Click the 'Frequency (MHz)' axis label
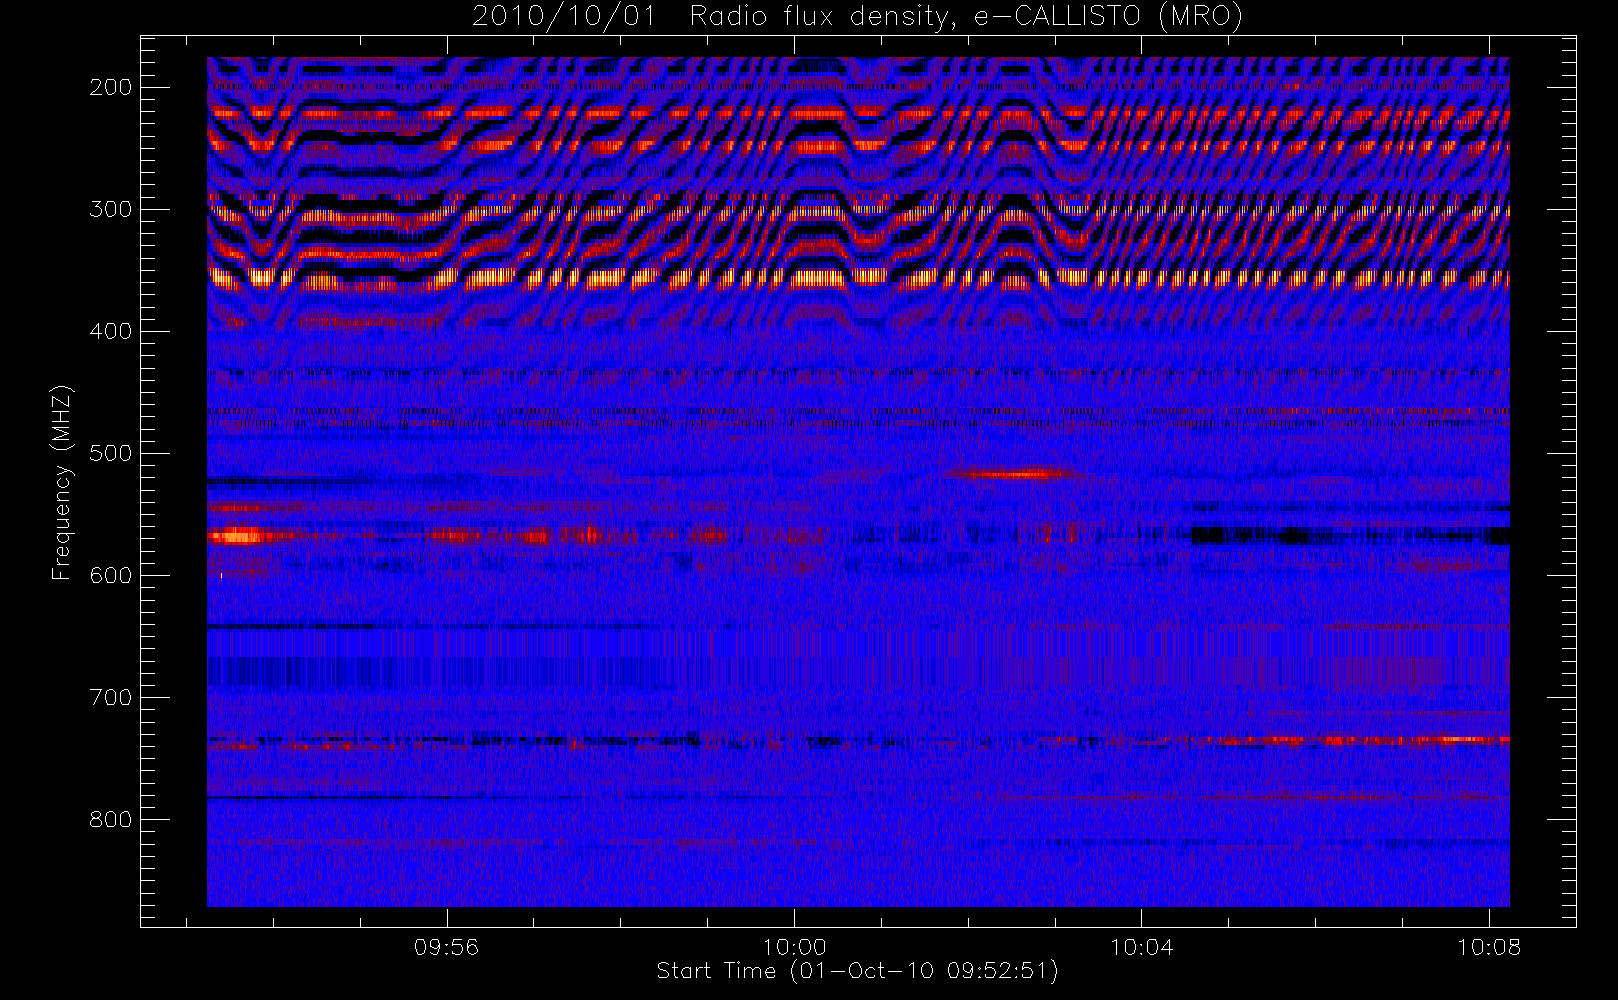The width and height of the screenshot is (1618, 1000). pyautogui.click(x=62, y=482)
